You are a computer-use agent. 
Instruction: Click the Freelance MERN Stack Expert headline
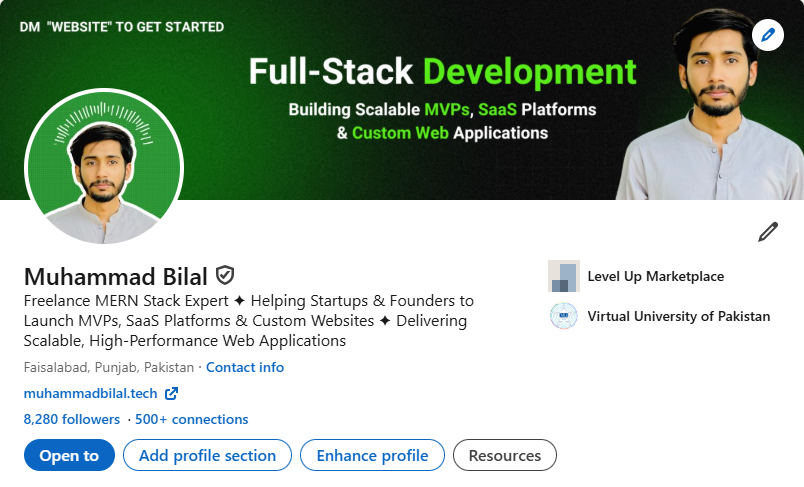coord(249,320)
